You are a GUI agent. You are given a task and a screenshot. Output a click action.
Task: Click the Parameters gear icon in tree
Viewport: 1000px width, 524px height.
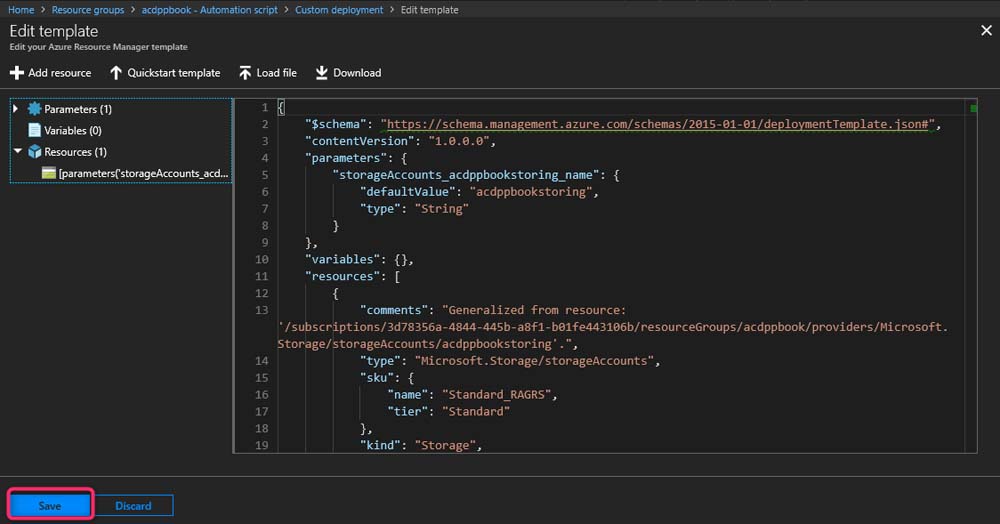click(35, 109)
